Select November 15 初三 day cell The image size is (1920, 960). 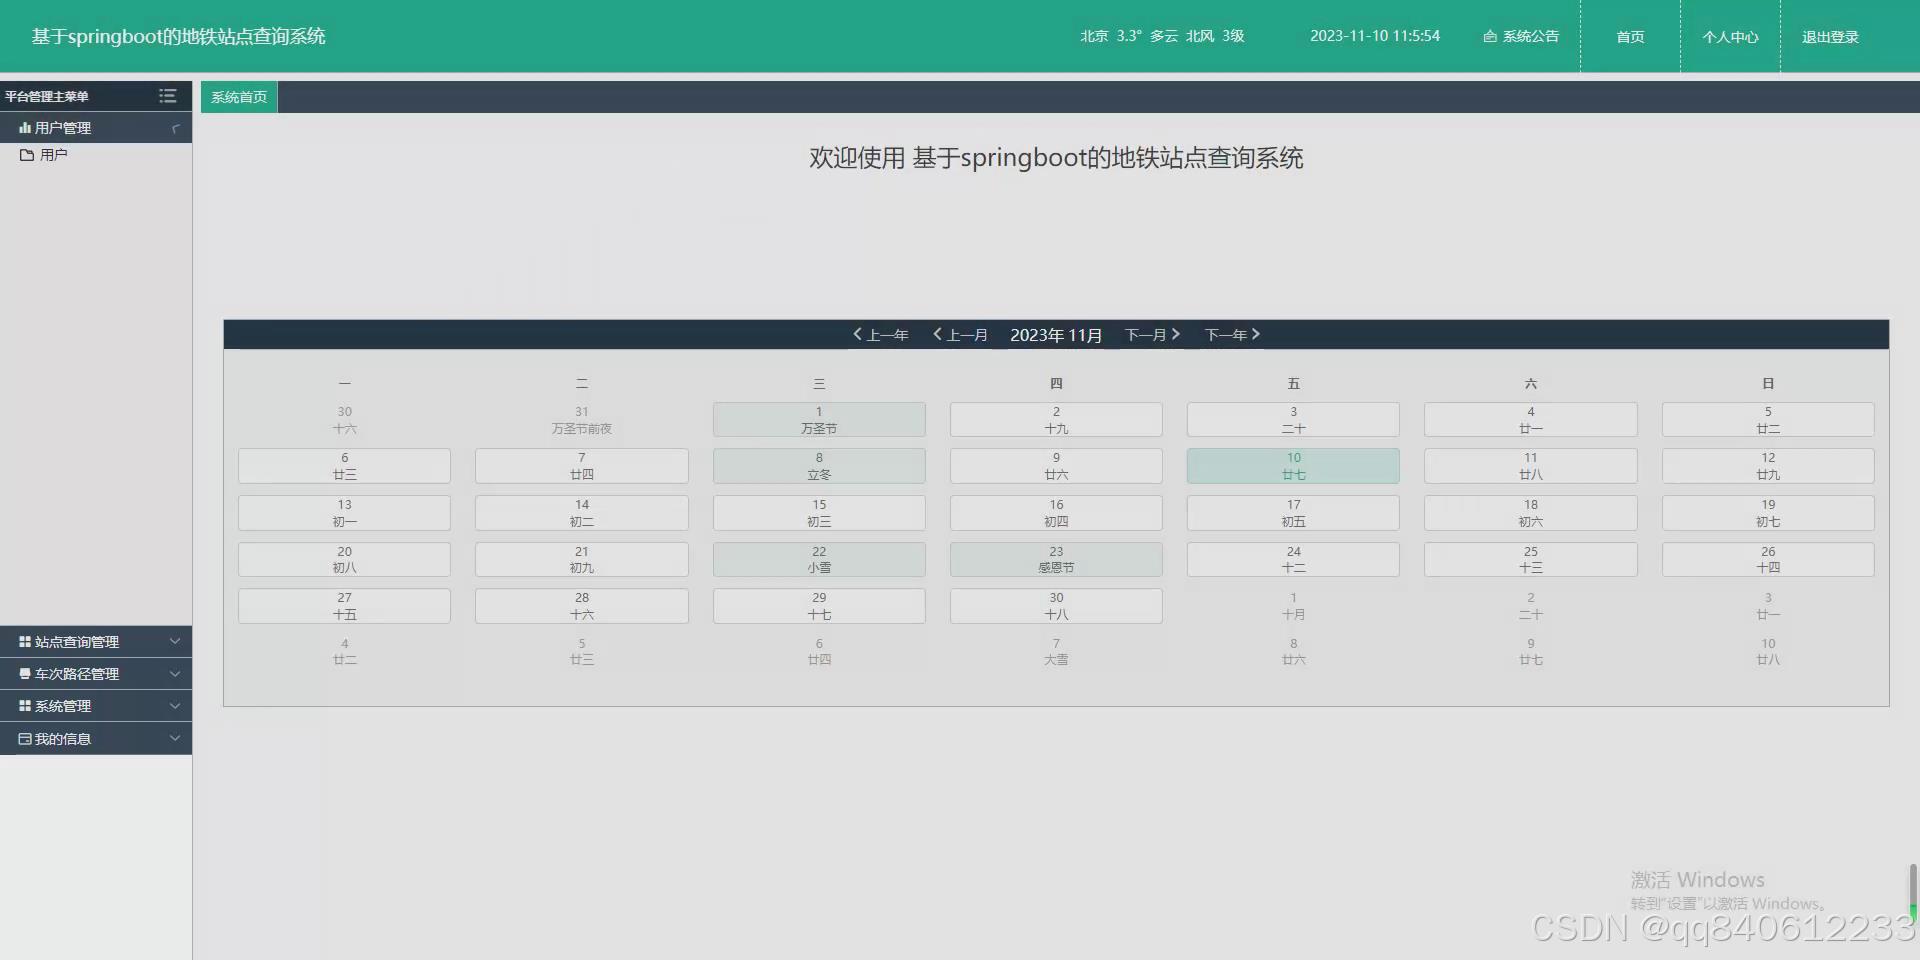819,513
